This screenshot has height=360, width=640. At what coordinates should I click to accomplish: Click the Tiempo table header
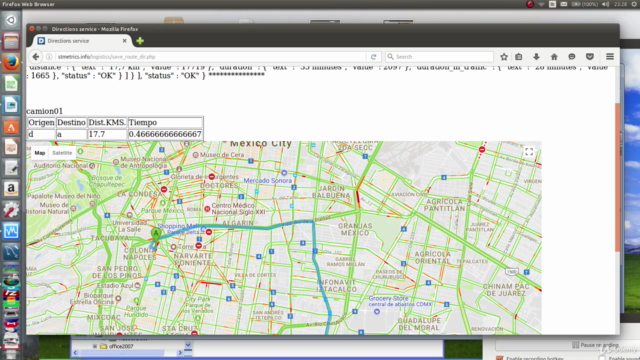tap(165, 122)
